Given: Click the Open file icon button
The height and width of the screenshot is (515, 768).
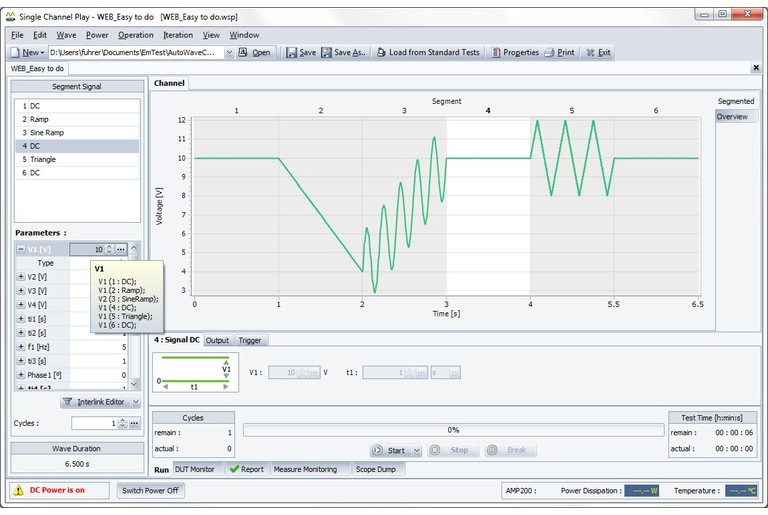Looking at the screenshot, I should click(x=242, y=52).
